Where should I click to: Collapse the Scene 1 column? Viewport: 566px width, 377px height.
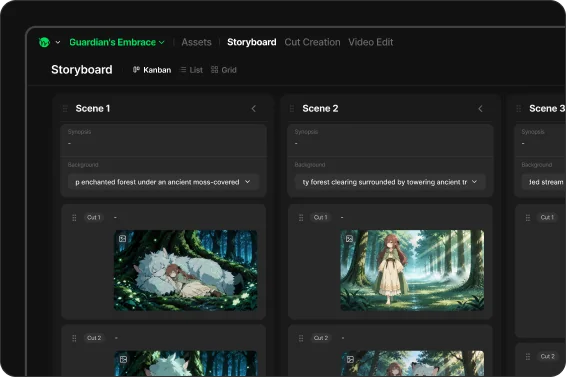[x=254, y=109]
